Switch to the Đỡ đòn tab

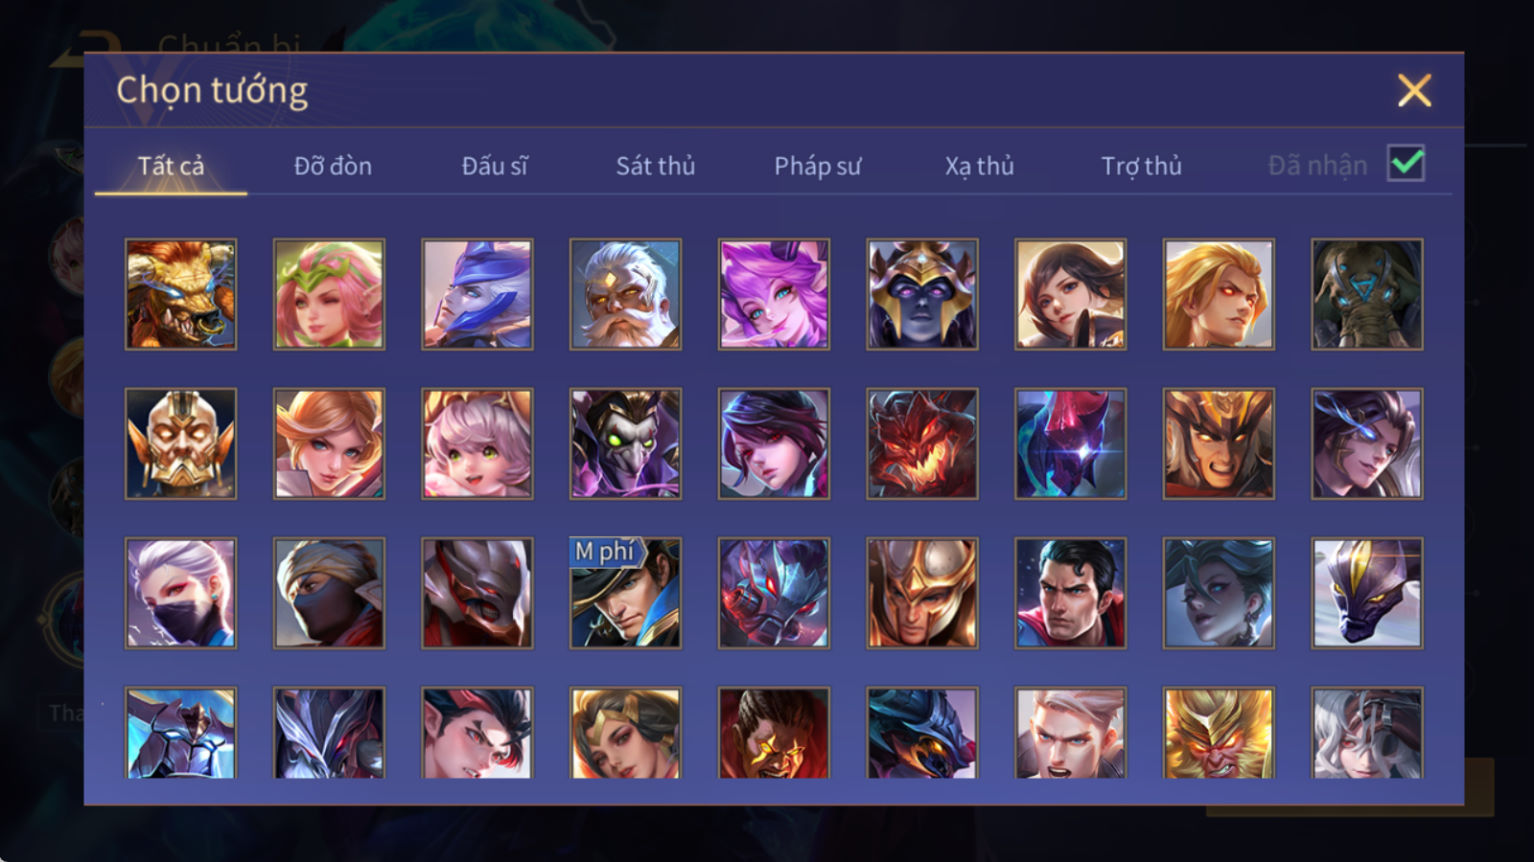[333, 166]
